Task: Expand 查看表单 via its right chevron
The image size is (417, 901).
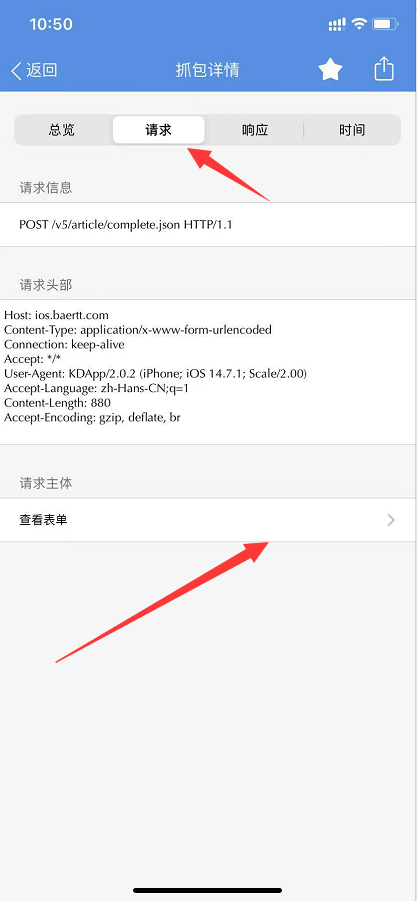Action: coord(391,520)
